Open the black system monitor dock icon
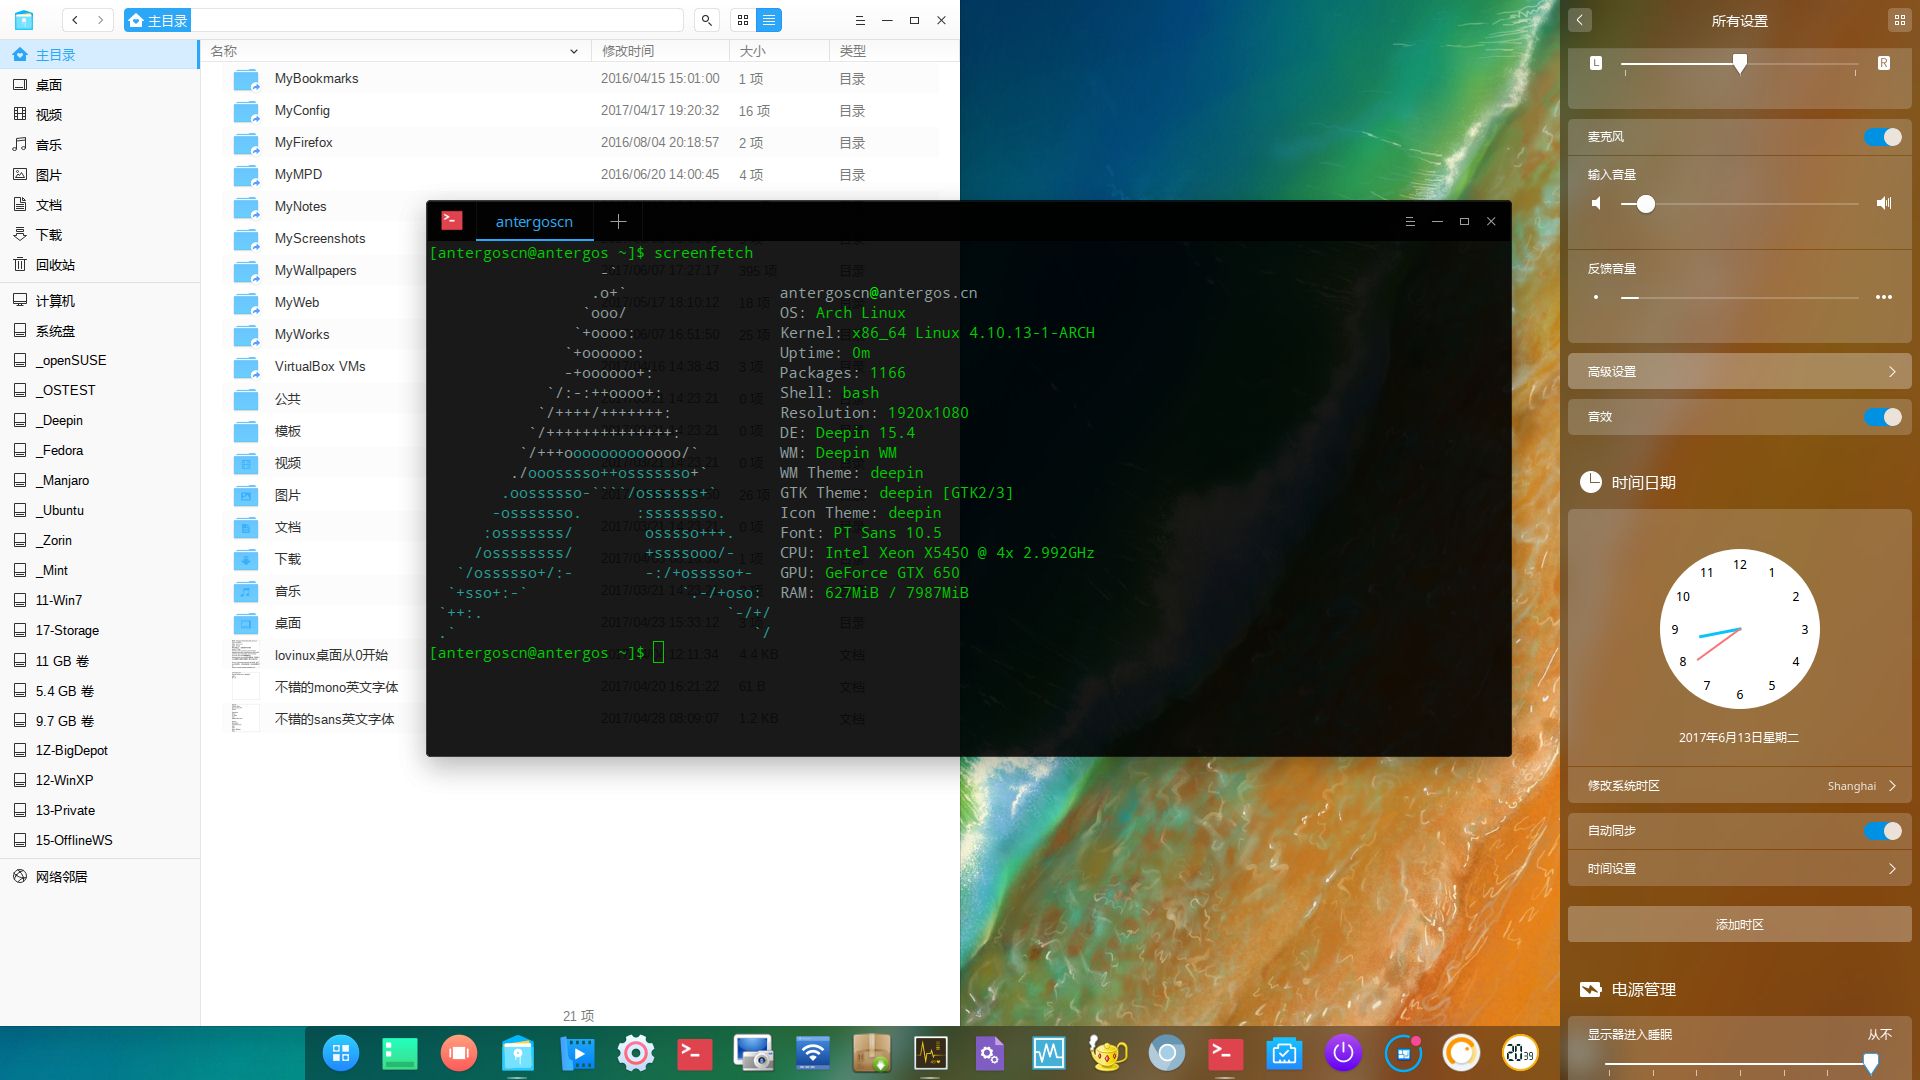Screen dimensions: 1920x1080 930,1052
